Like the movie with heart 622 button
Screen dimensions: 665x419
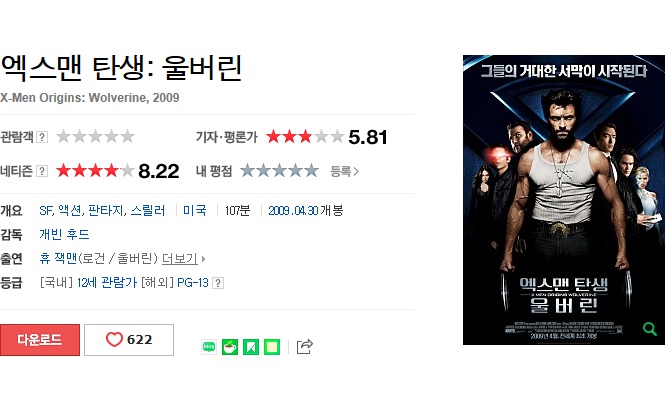point(129,340)
